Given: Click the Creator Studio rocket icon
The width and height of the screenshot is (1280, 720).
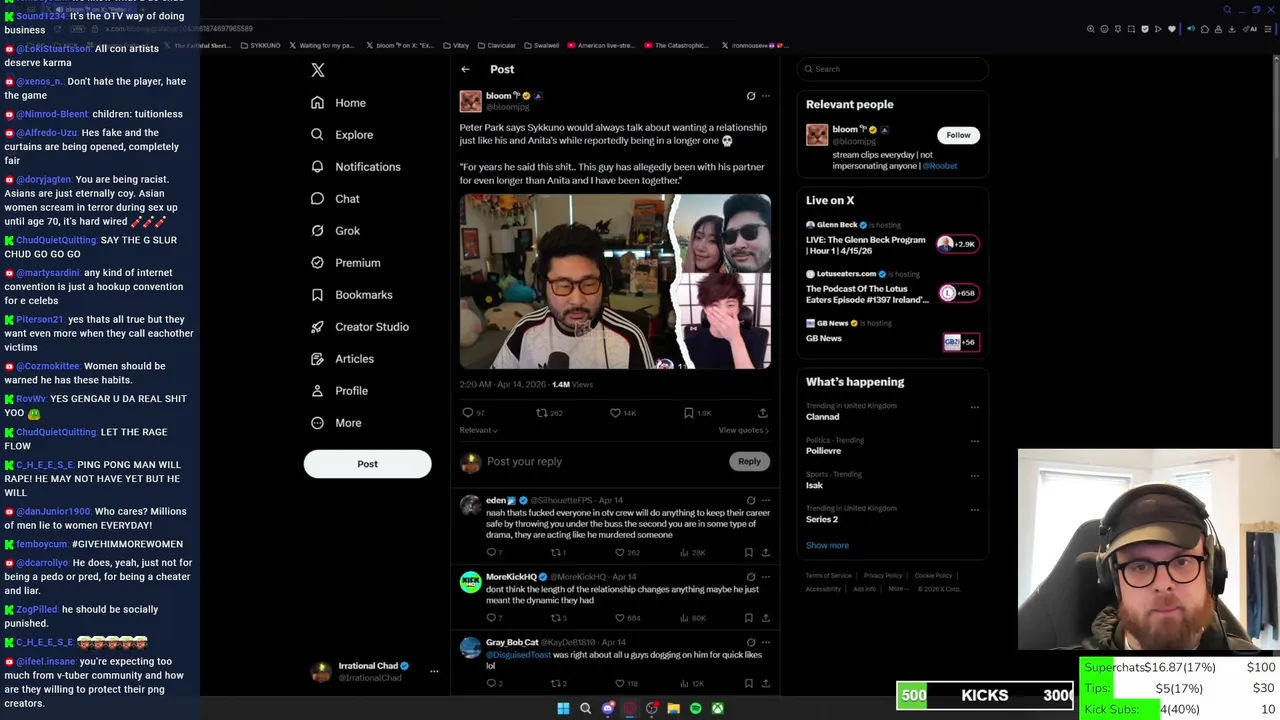Looking at the screenshot, I should (317, 327).
